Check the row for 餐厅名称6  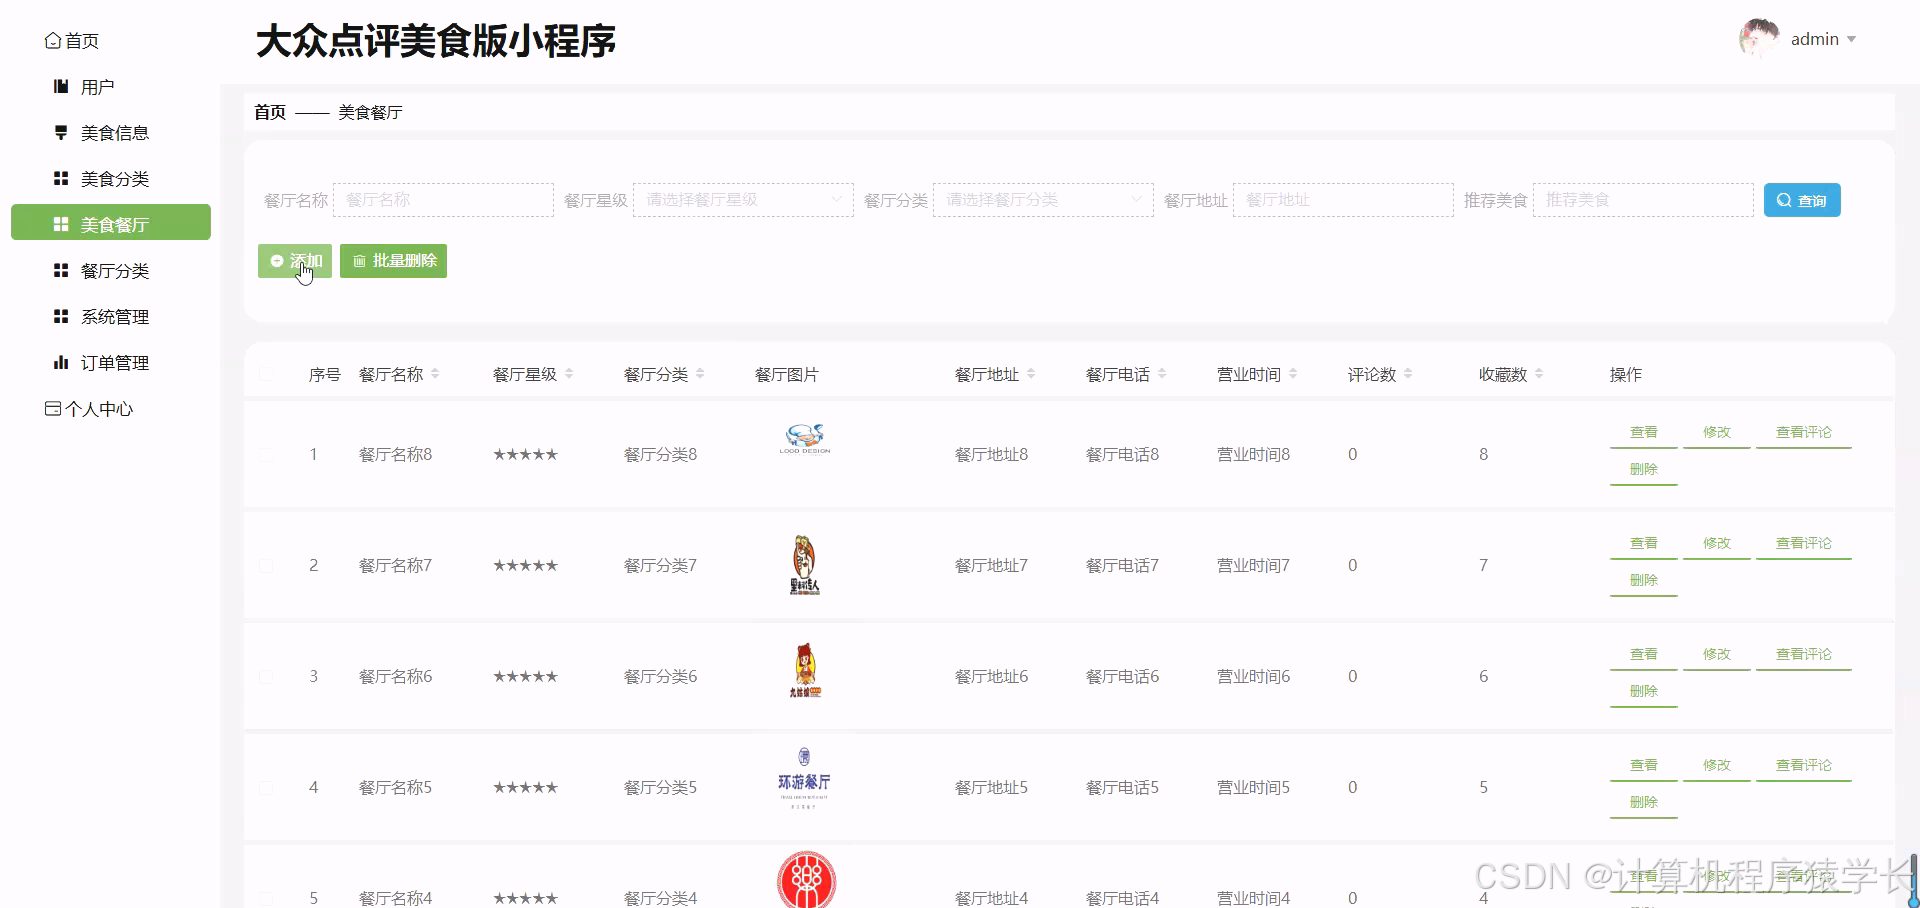point(266,677)
